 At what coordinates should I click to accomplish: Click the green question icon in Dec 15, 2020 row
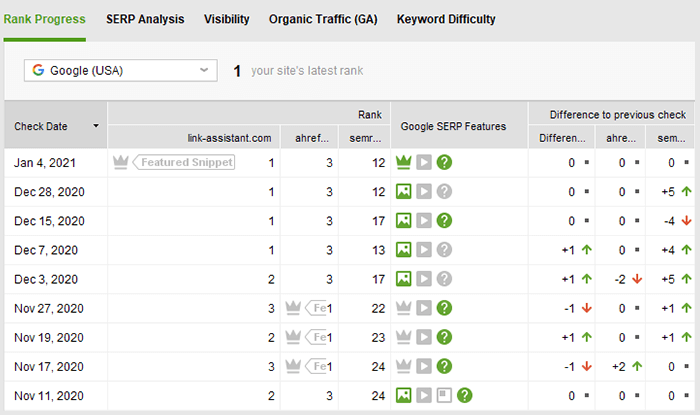444,220
